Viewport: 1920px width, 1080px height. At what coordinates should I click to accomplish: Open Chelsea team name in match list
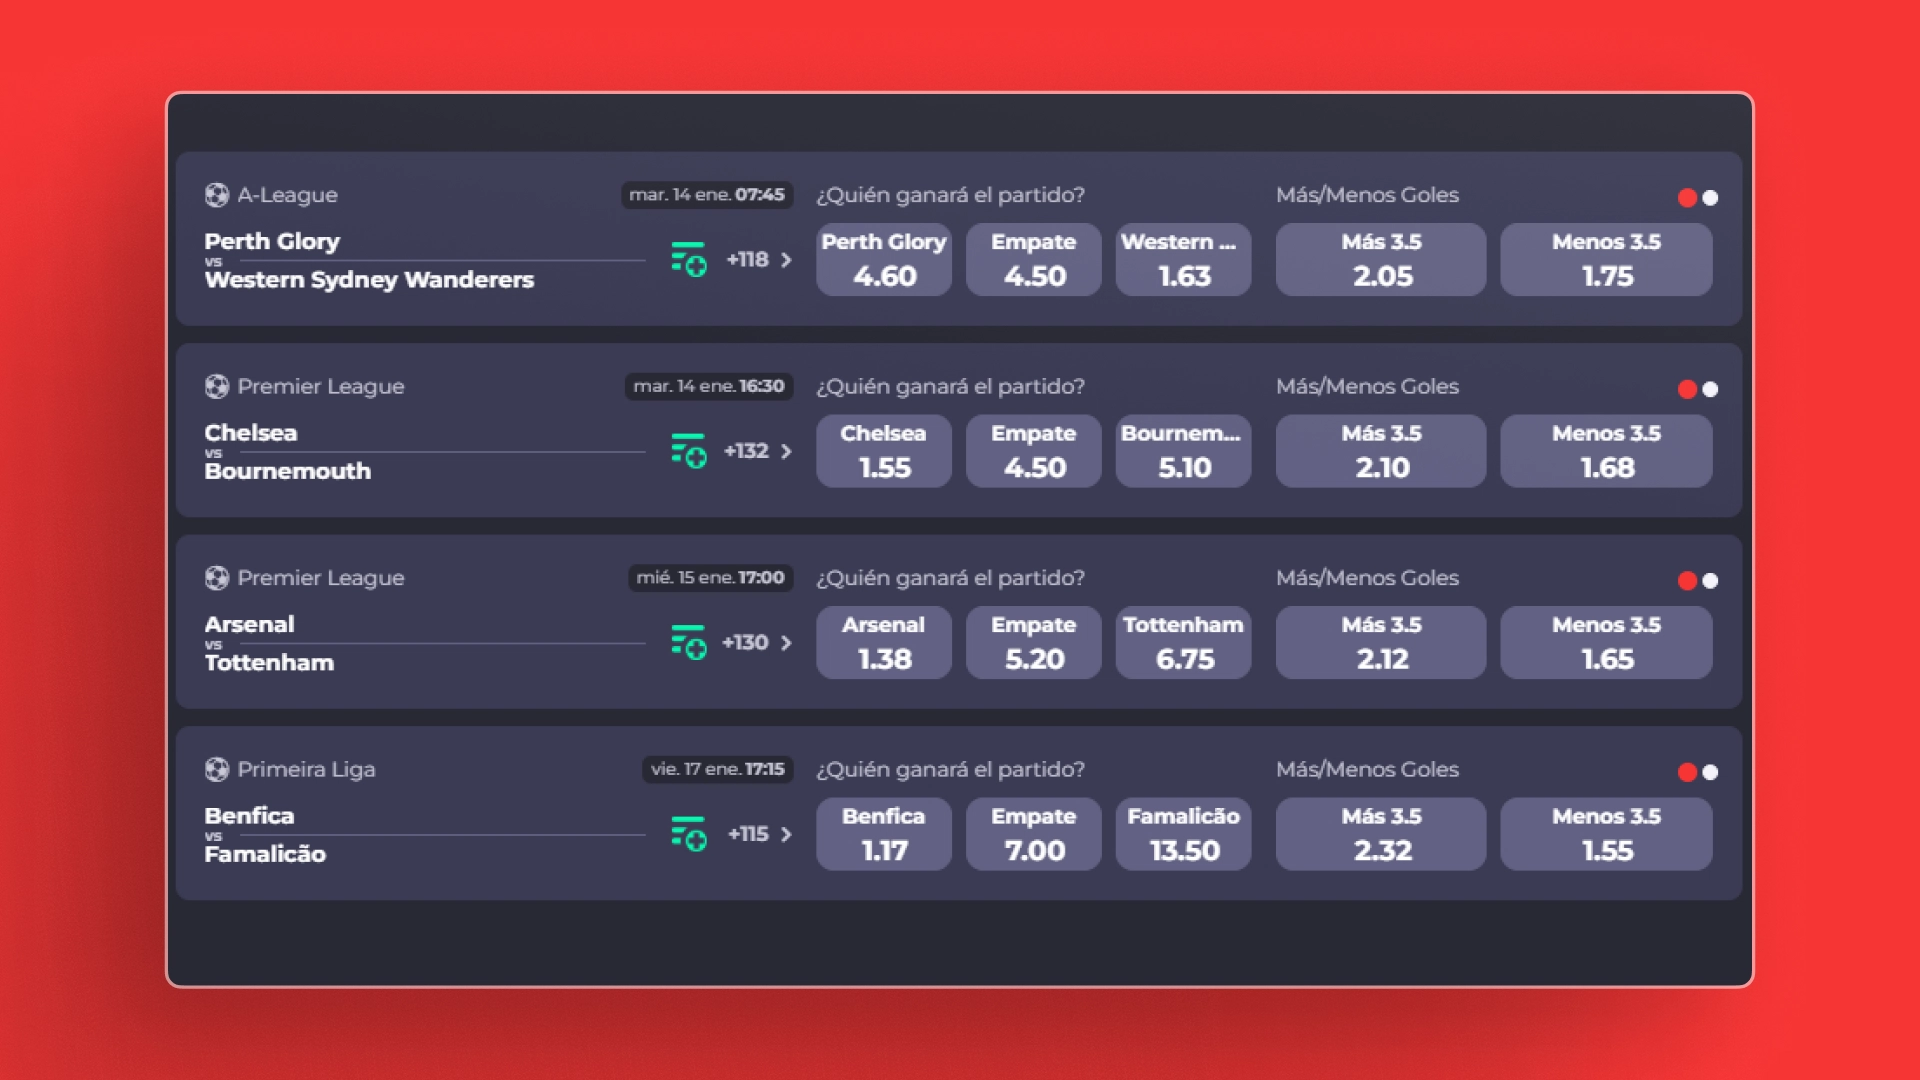click(251, 433)
